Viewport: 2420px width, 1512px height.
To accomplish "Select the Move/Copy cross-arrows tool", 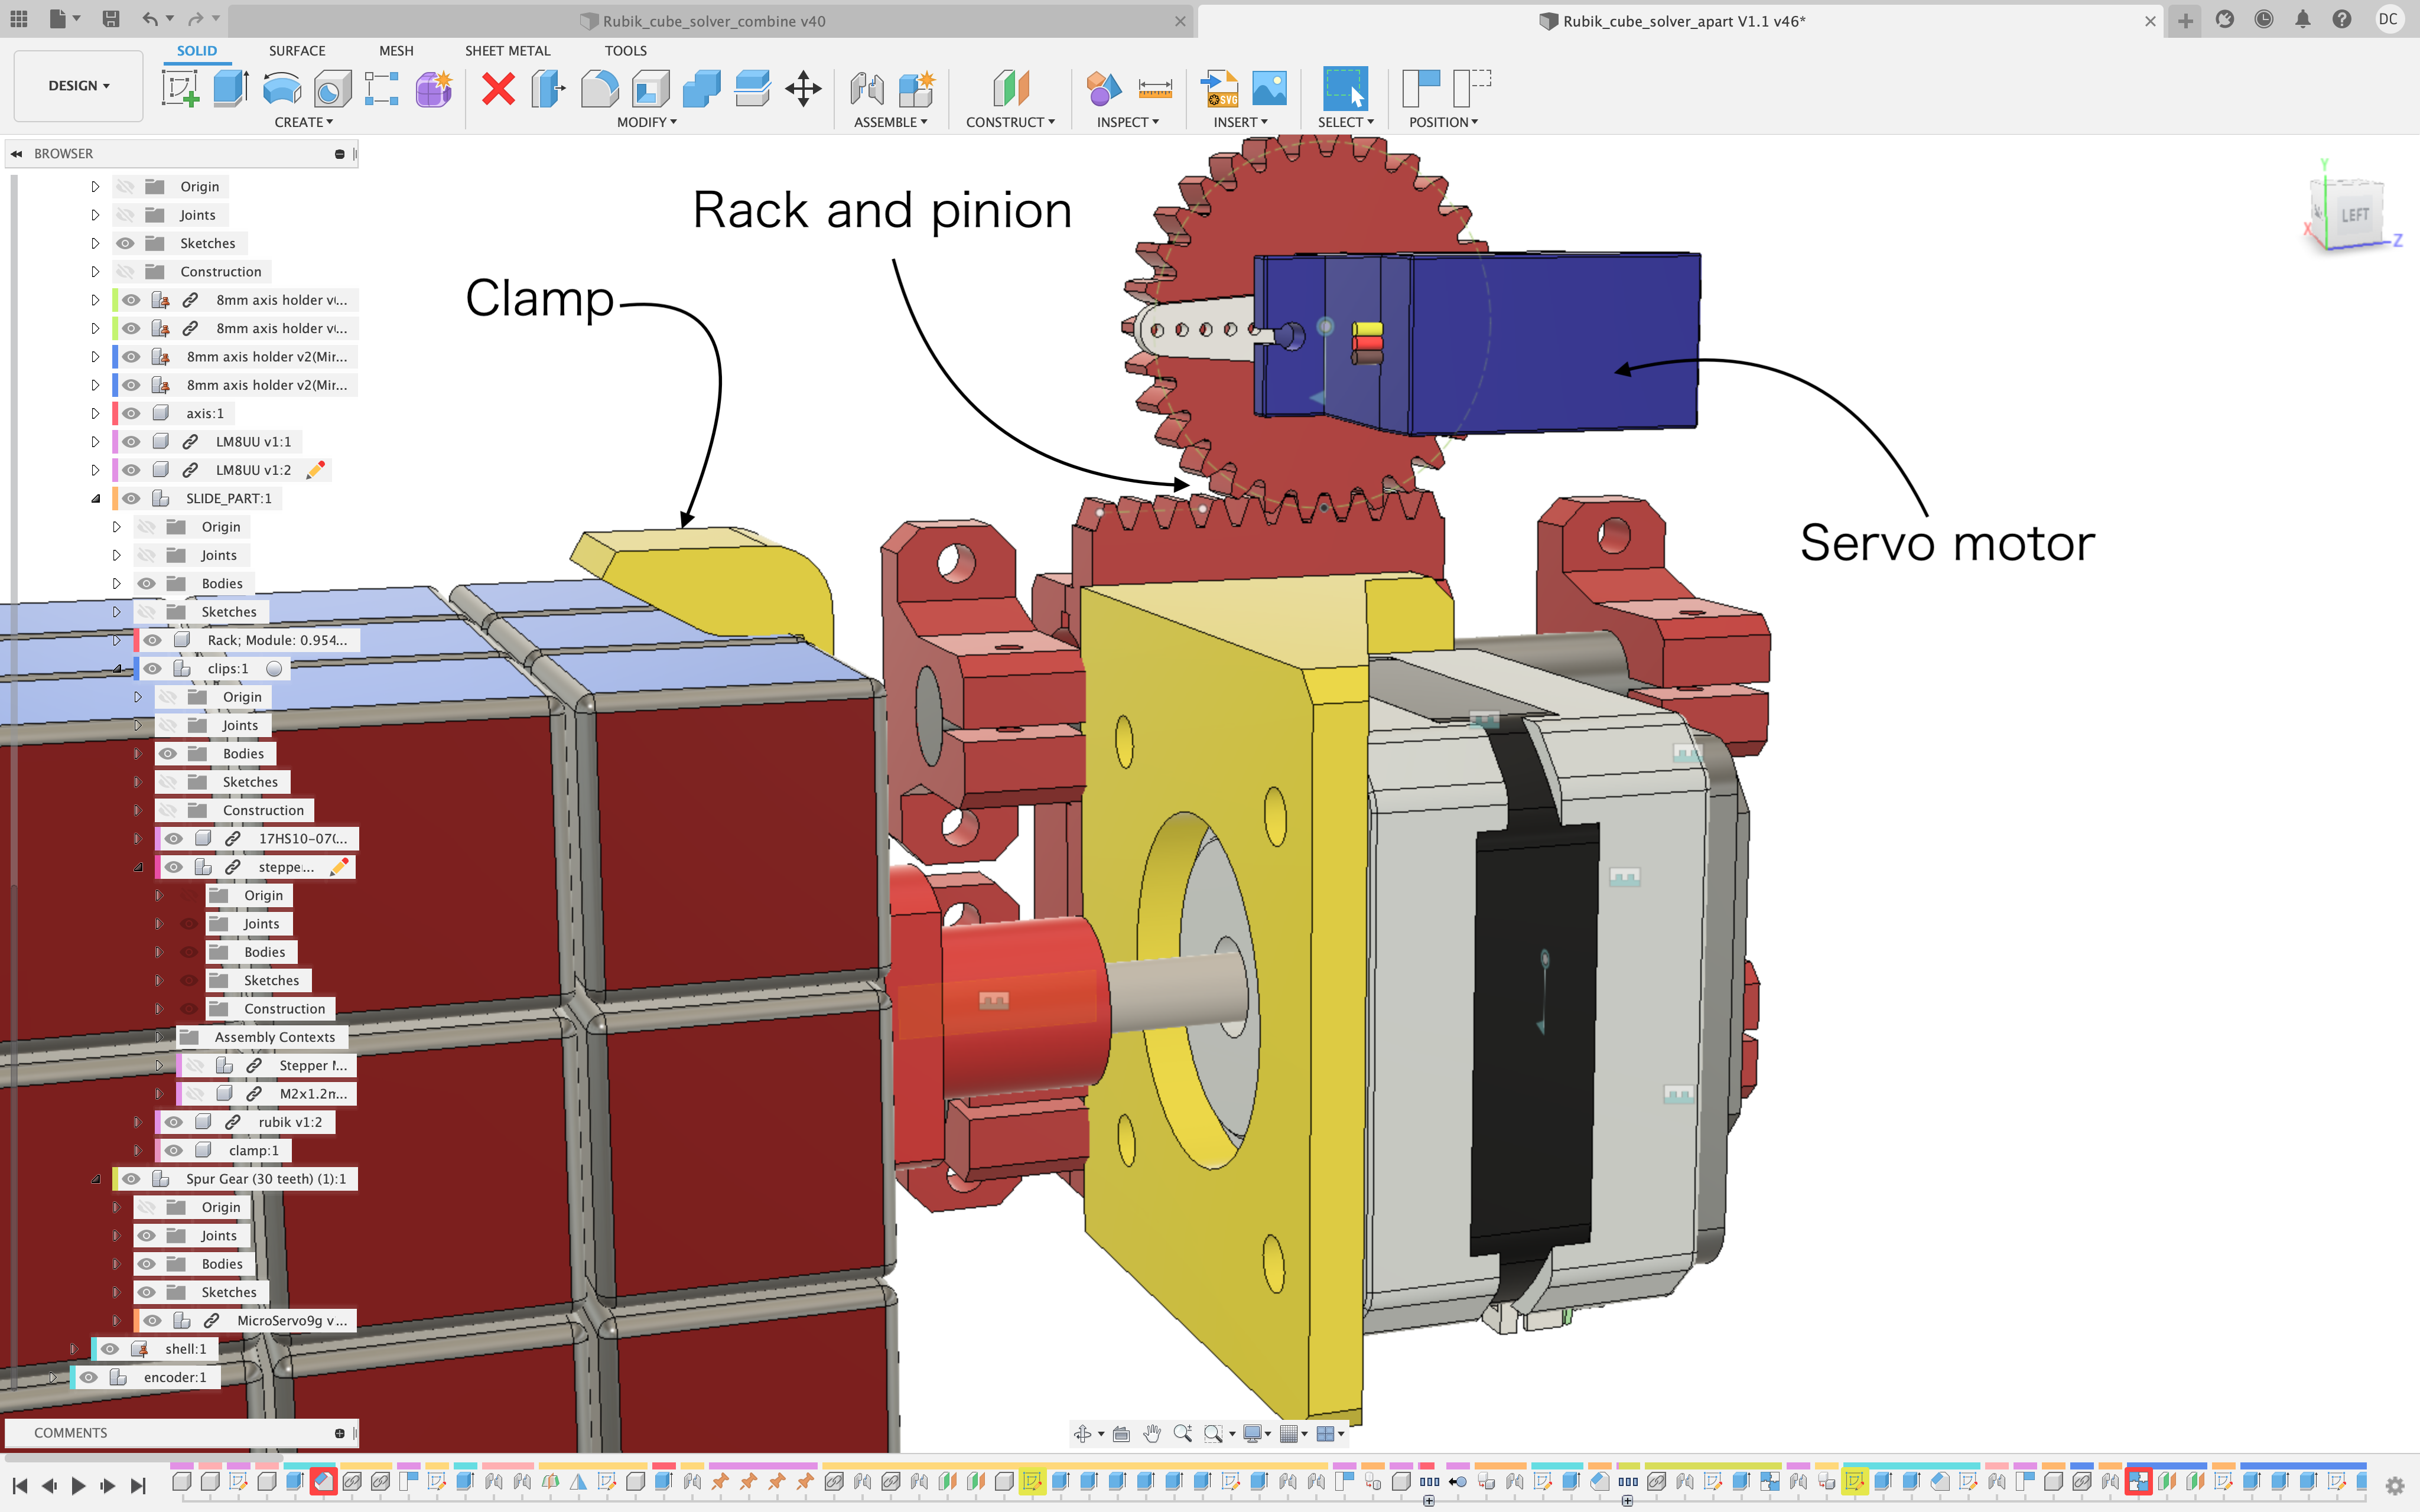I will (803, 88).
